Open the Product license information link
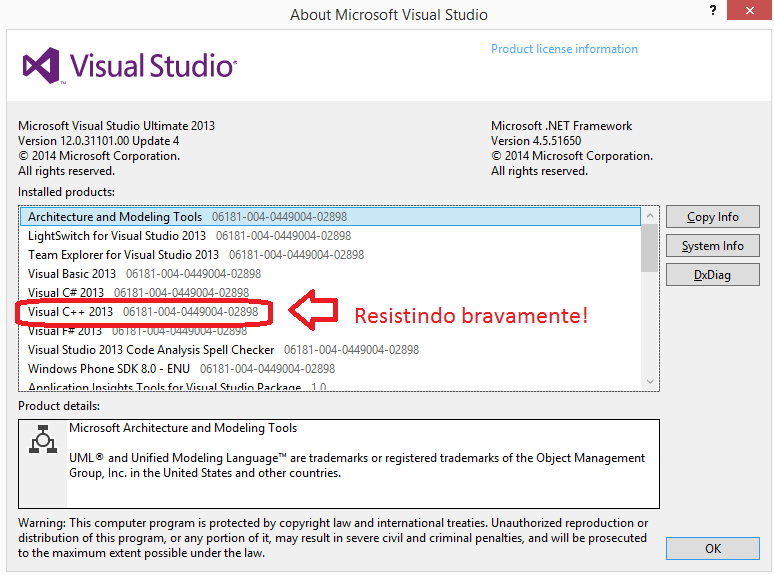Screen dimensions: 774x575 (564, 49)
